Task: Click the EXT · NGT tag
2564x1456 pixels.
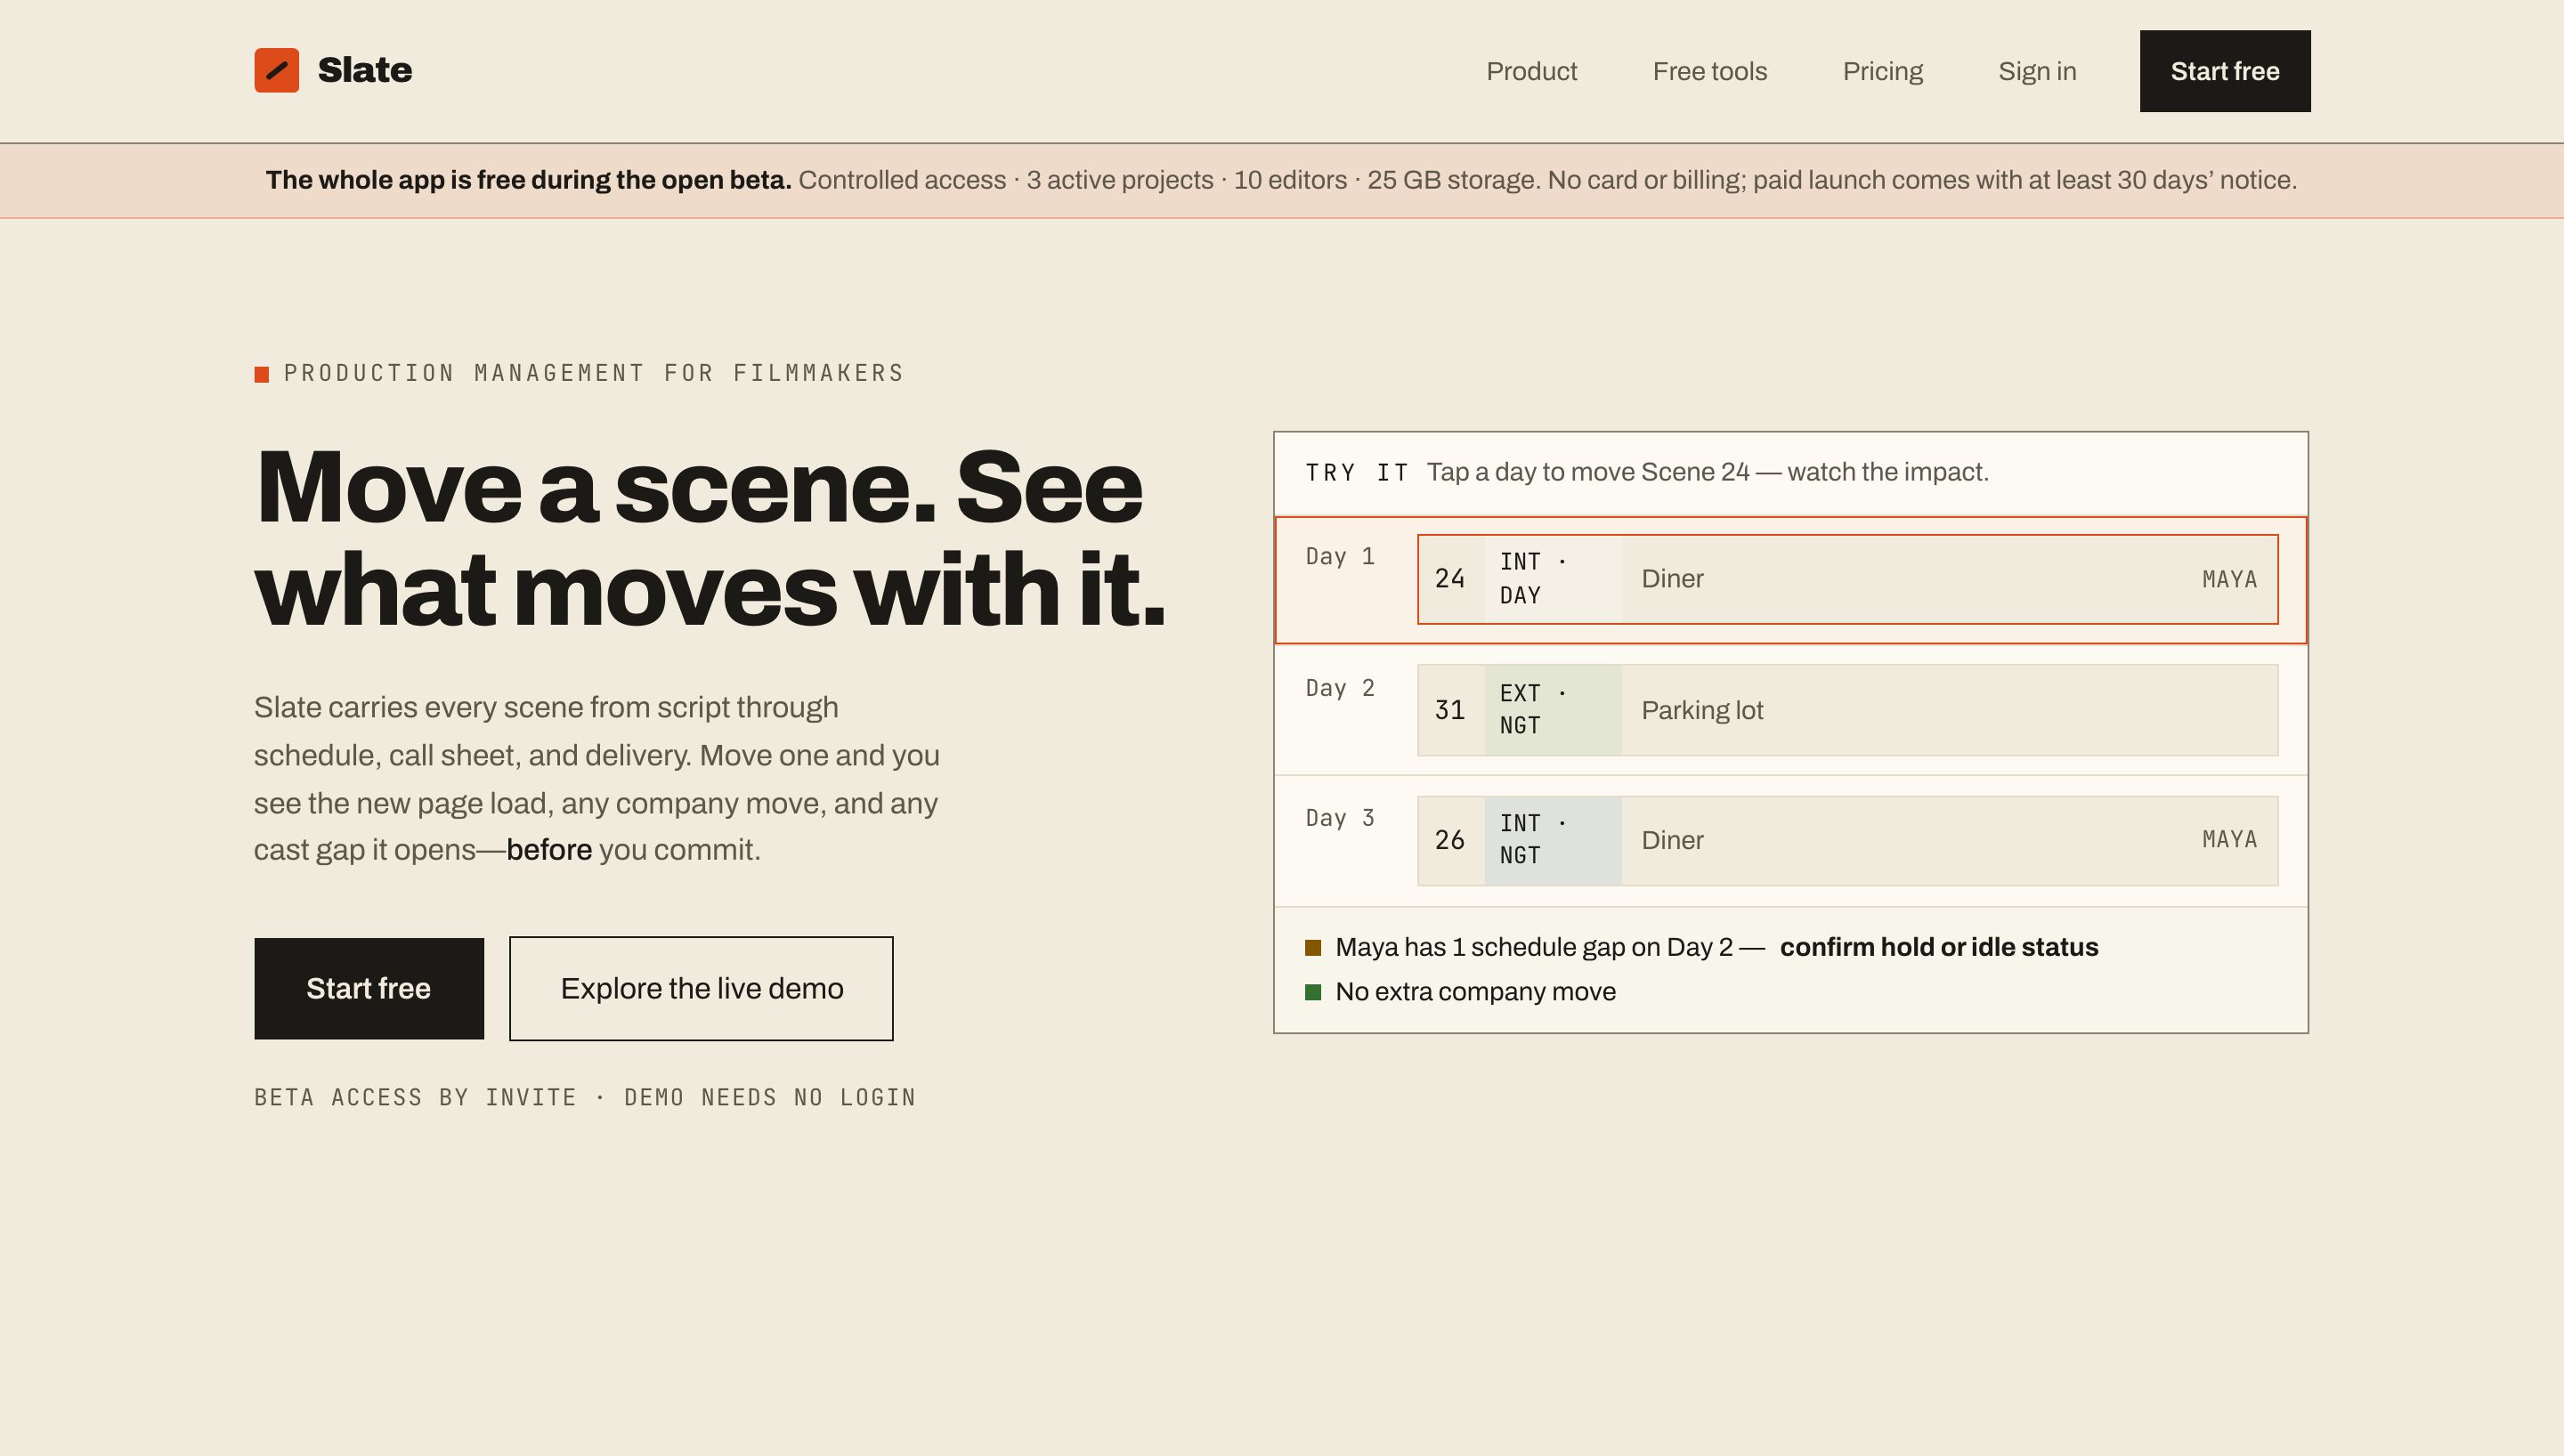Action: point(1552,710)
